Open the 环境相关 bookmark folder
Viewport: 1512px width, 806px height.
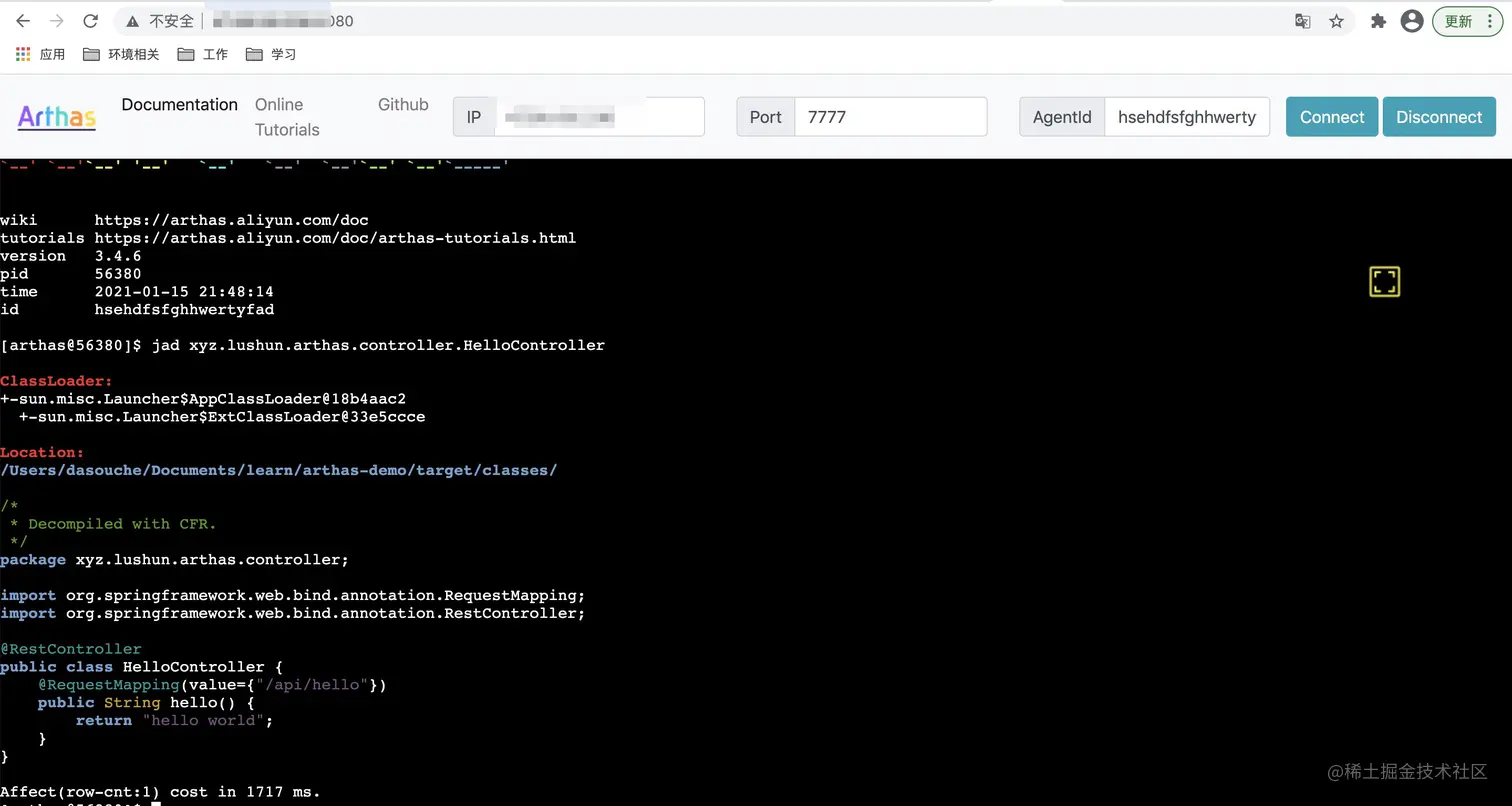point(122,54)
